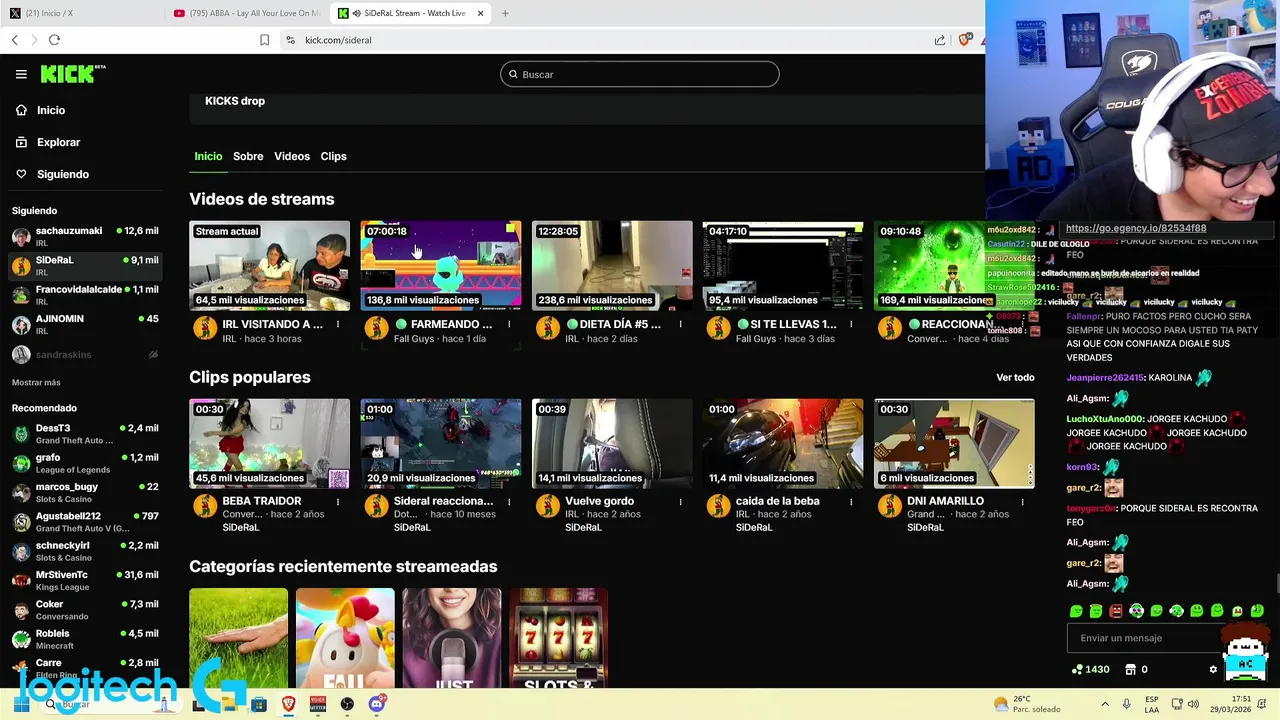The height and width of the screenshot is (720, 1280).
Task: Click the home icon beside Inicio
Action: [21, 110]
